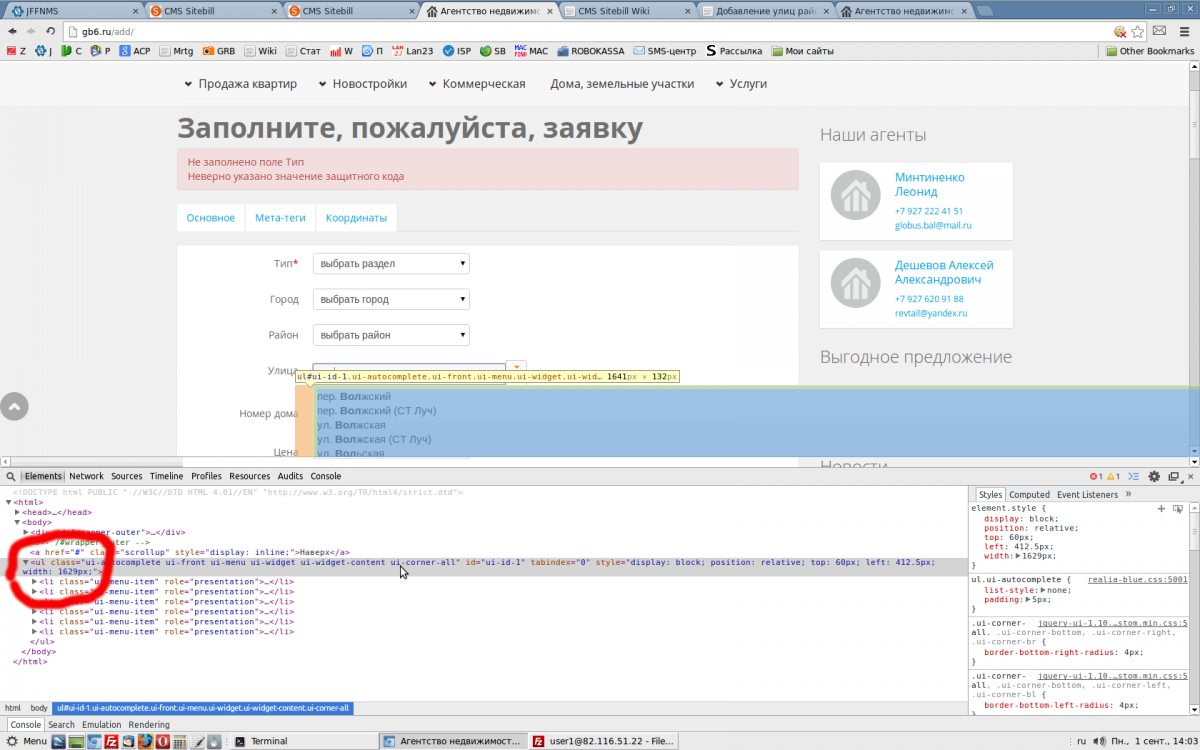Image resolution: width=1200 pixels, height=750 pixels.
Task: Click the volume icon in the system tray
Action: [1101, 741]
